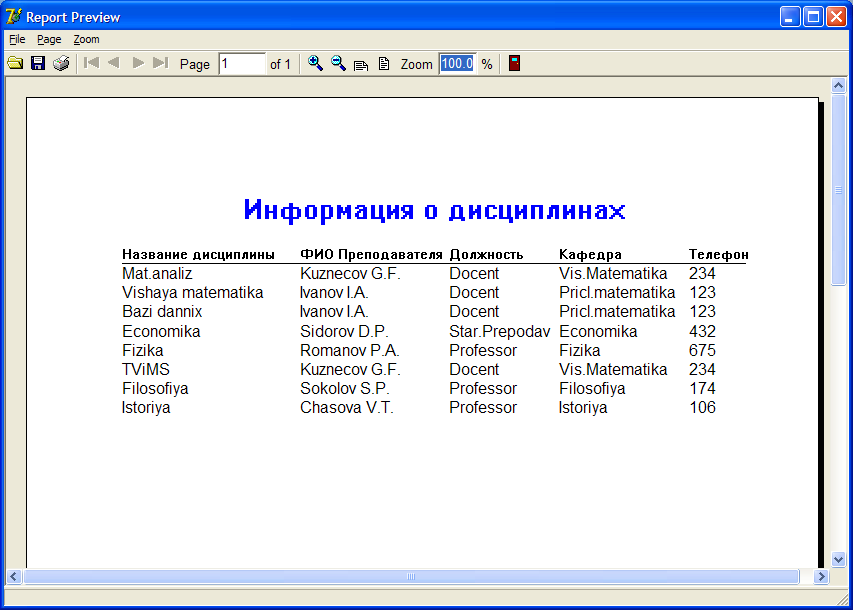The width and height of the screenshot is (853, 610).
Task: Click phone number '675'
Action: pos(702,350)
